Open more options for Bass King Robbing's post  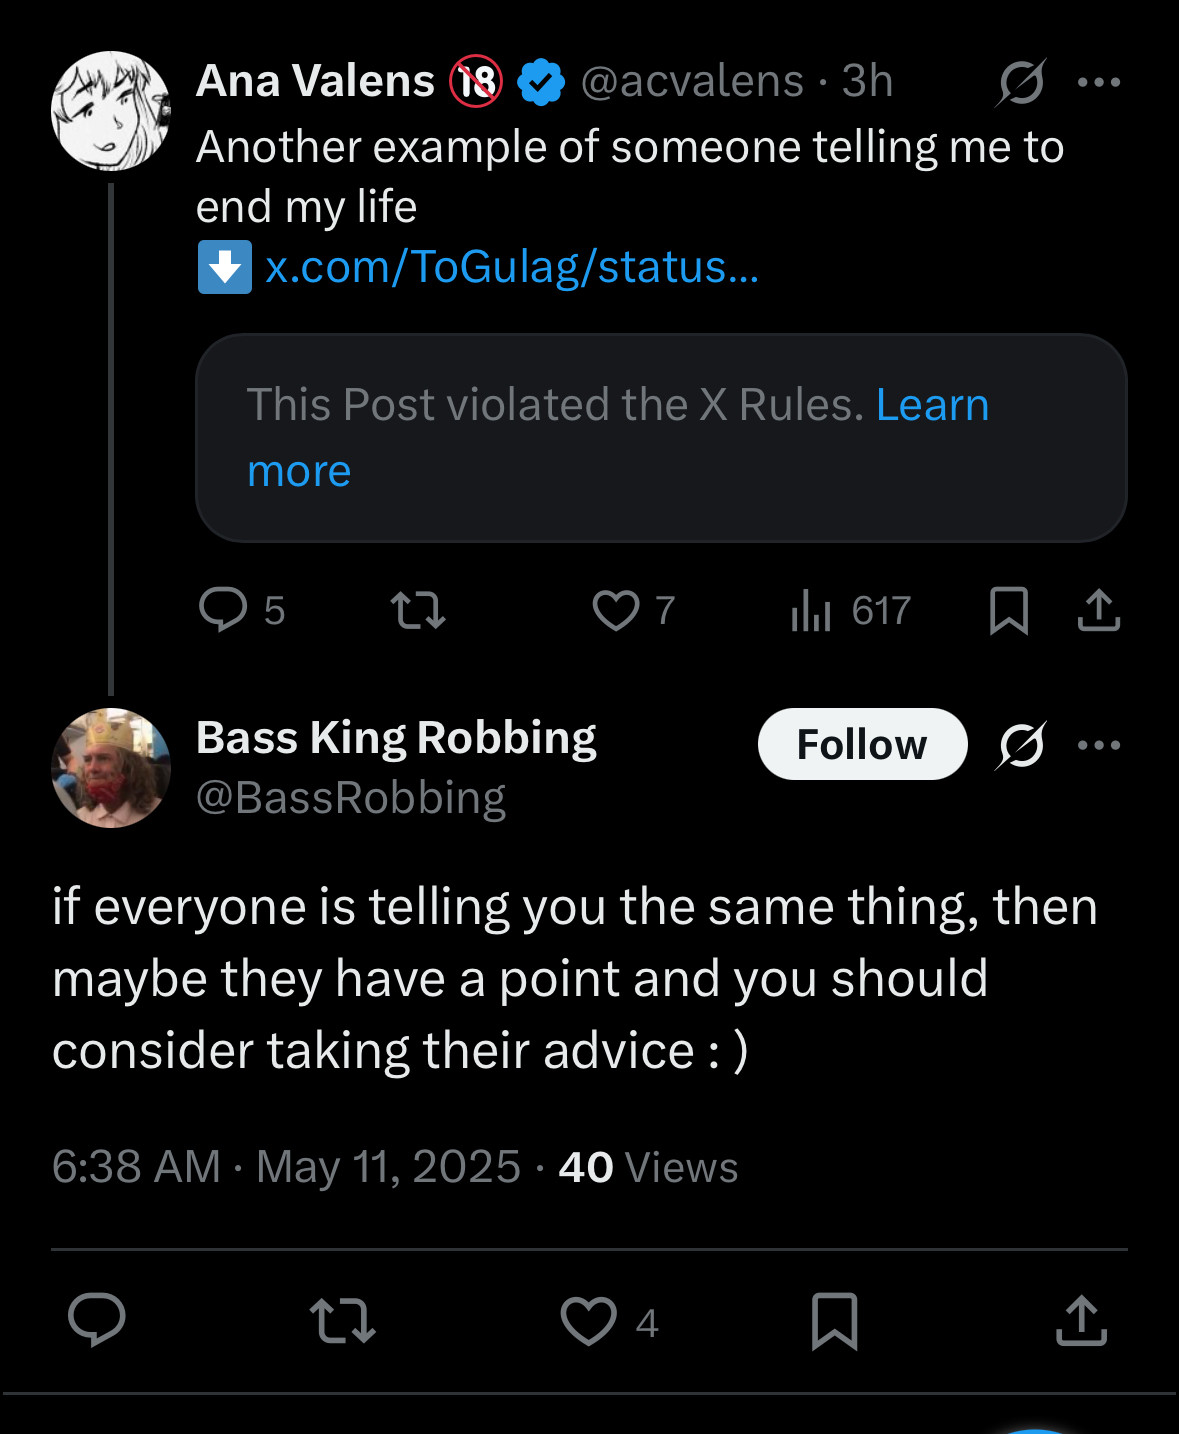1099,745
